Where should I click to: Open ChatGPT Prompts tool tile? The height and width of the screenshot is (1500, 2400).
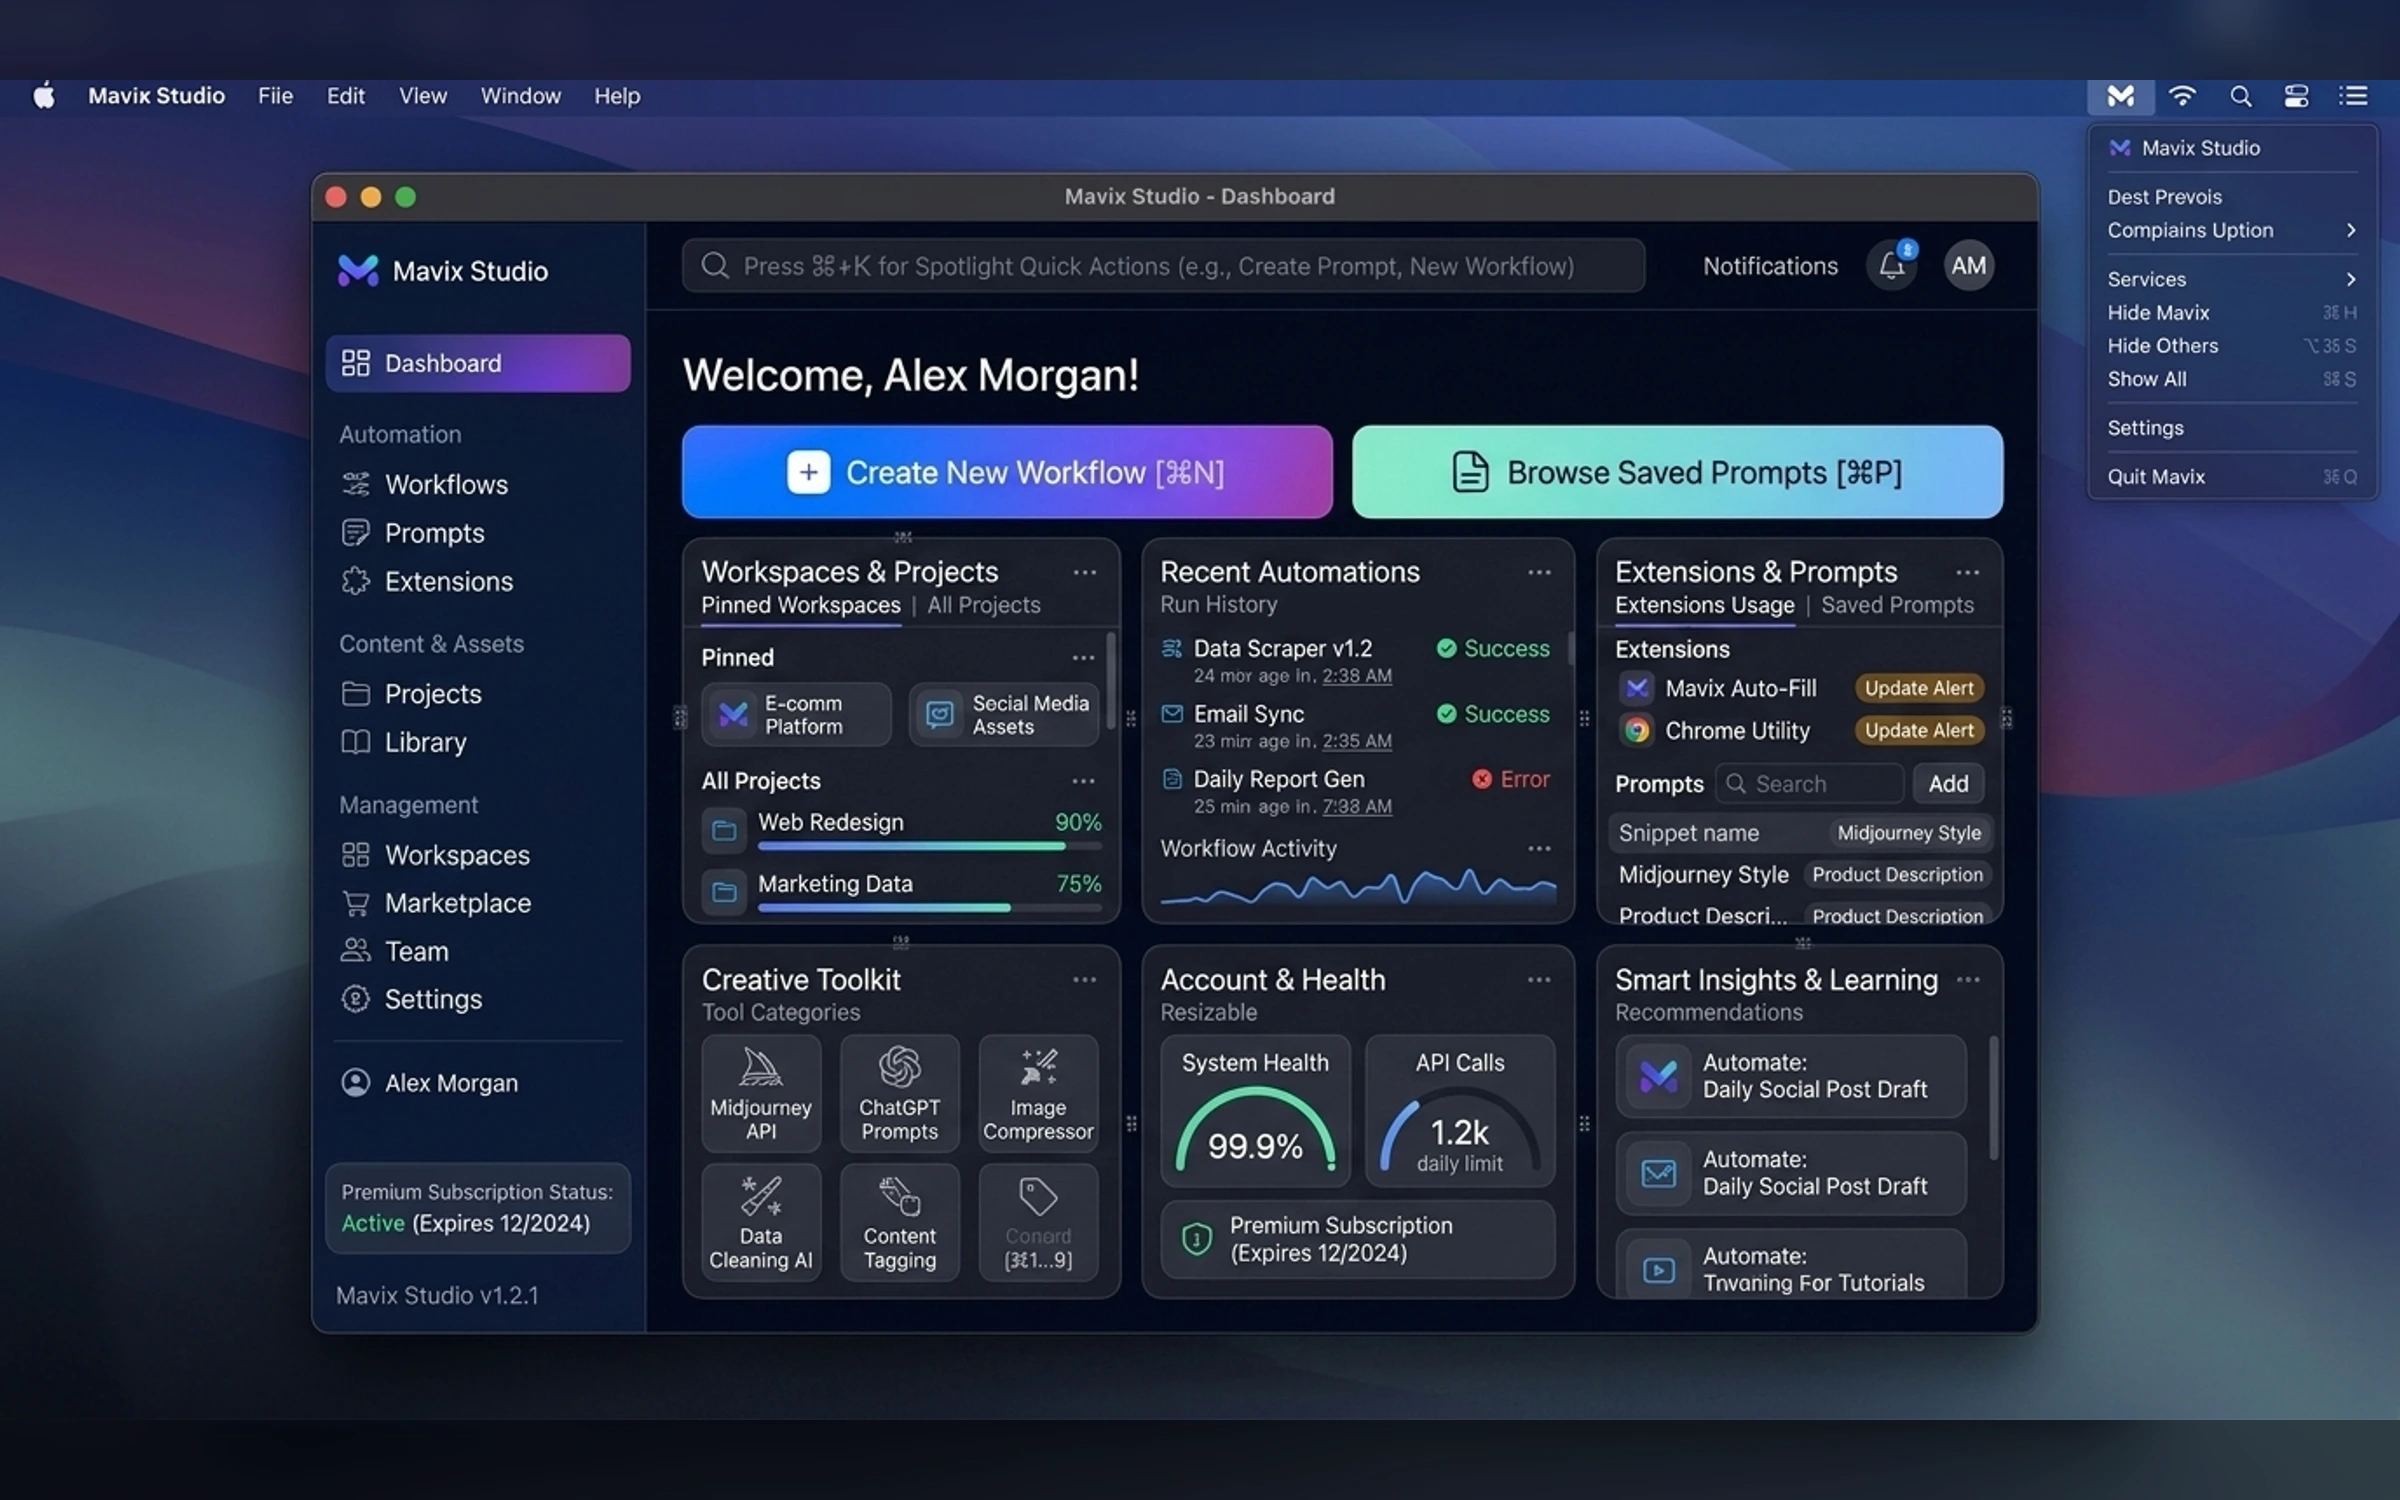(899, 1093)
